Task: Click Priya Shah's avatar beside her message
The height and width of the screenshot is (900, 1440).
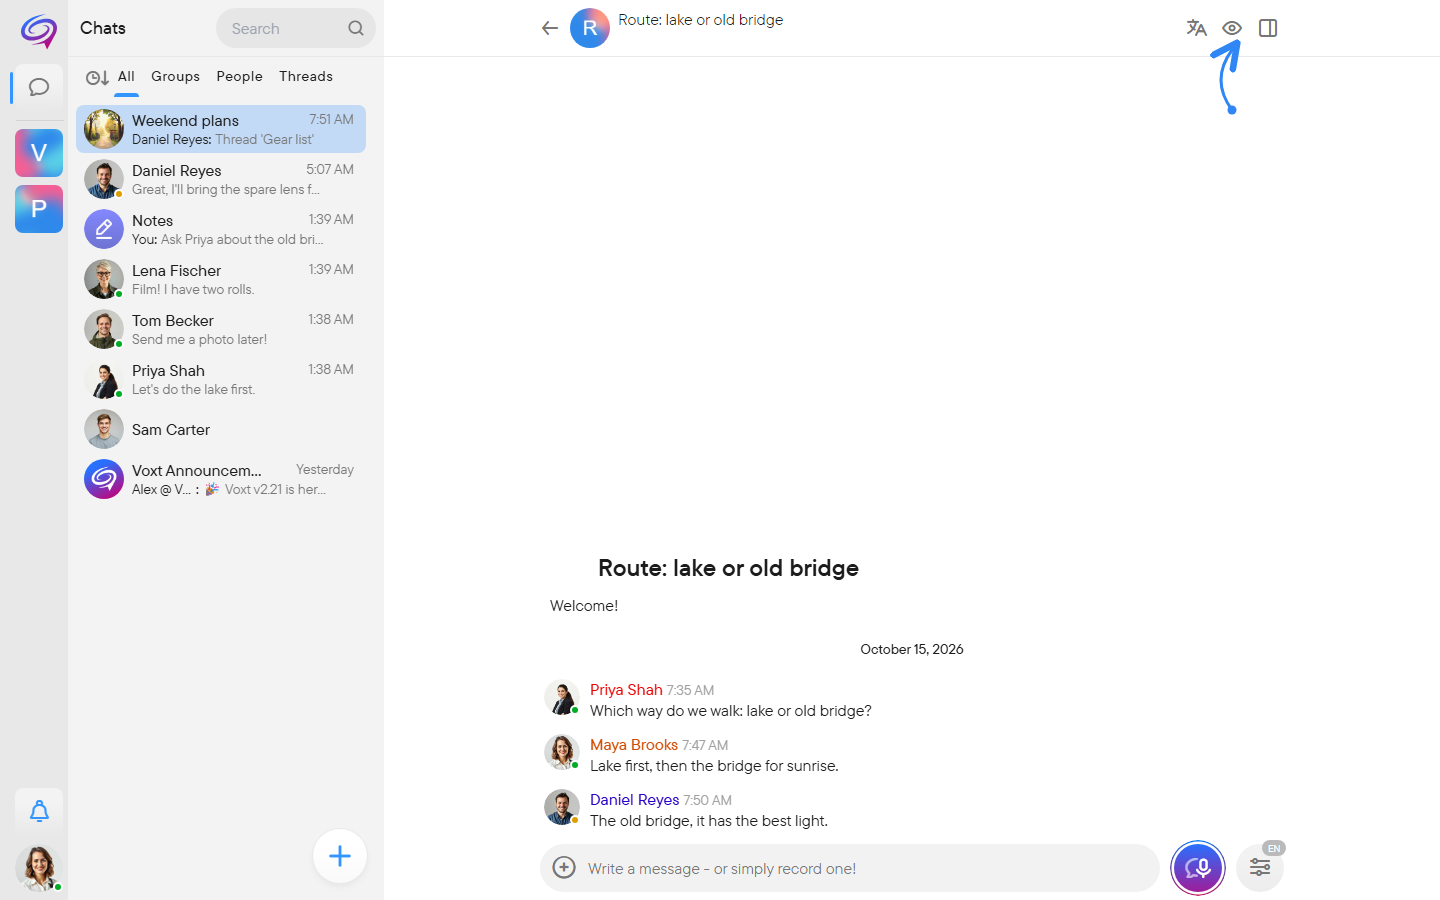Action: click(x=561, y=698)
